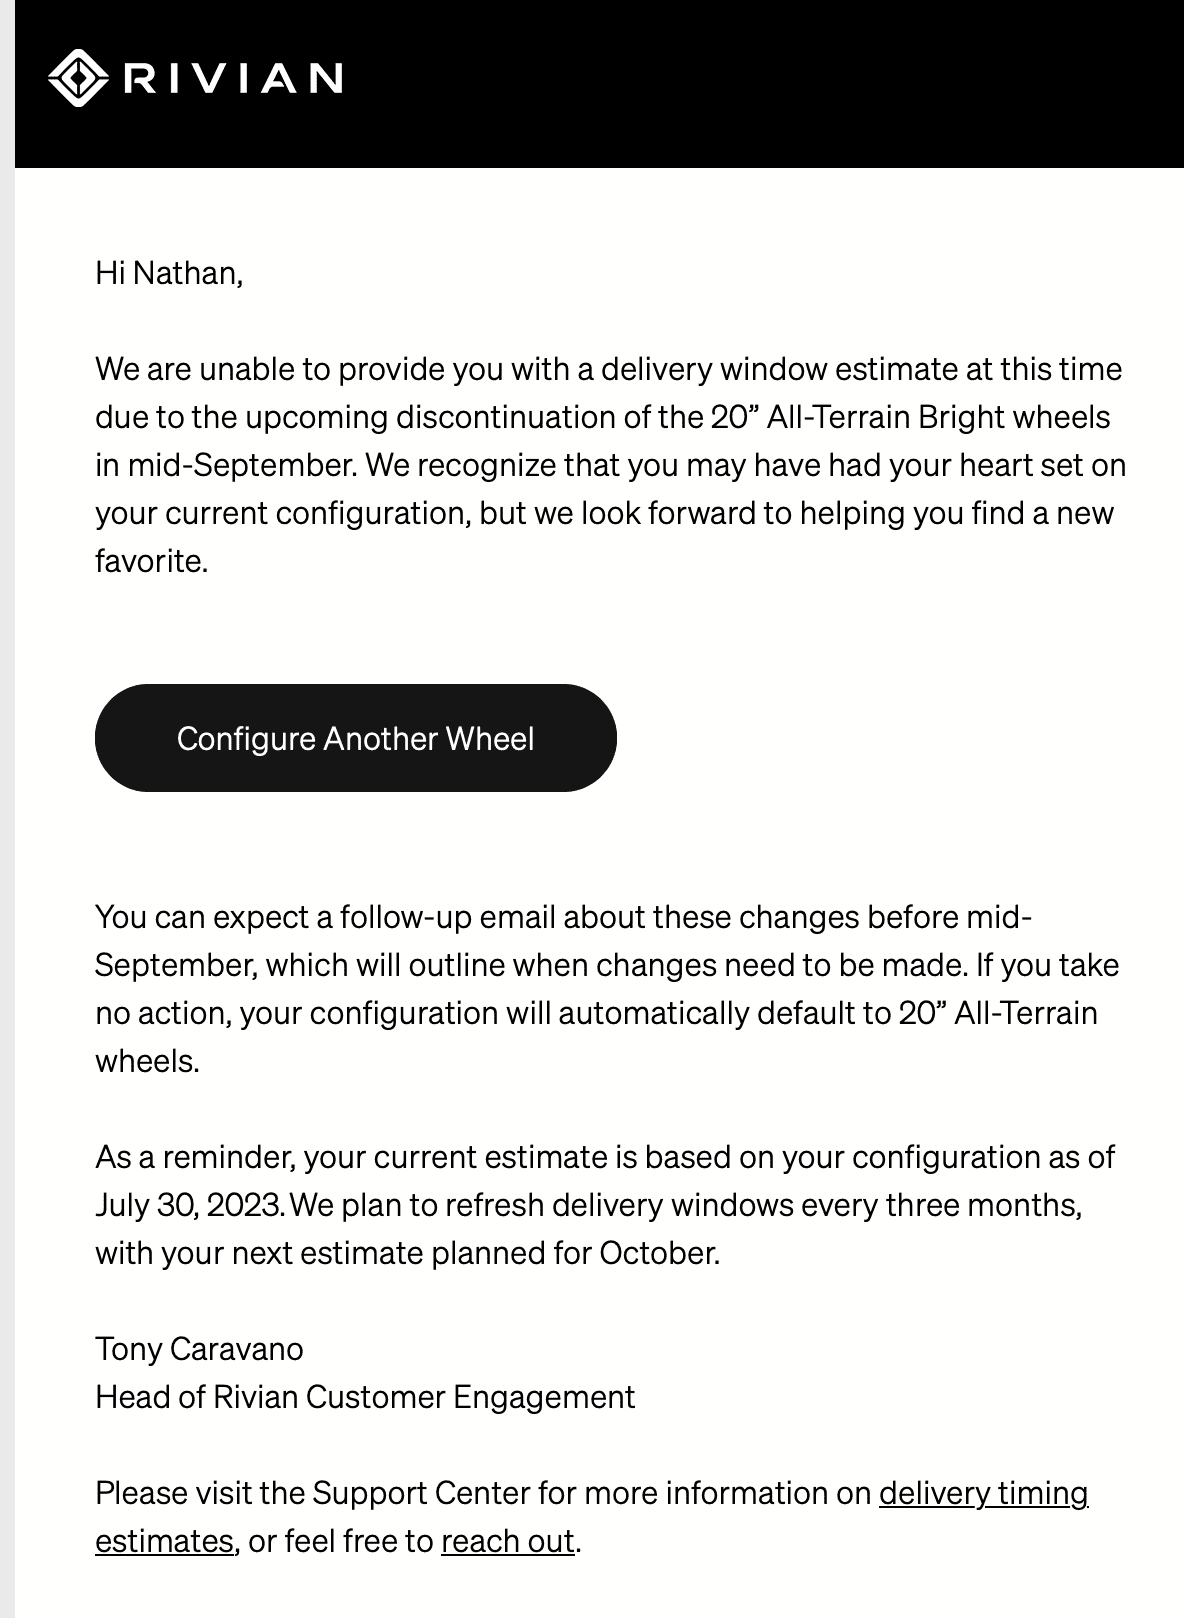The image size is (1184, 1618).
Task: Click an empty area of the black header banner
Action: (x=760, y=83)
